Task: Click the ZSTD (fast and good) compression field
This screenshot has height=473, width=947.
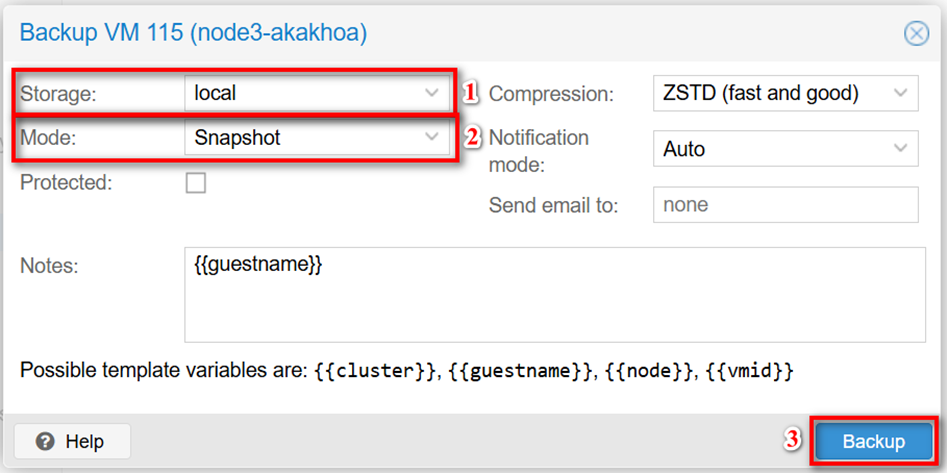Action: click(x=765, y=93)
